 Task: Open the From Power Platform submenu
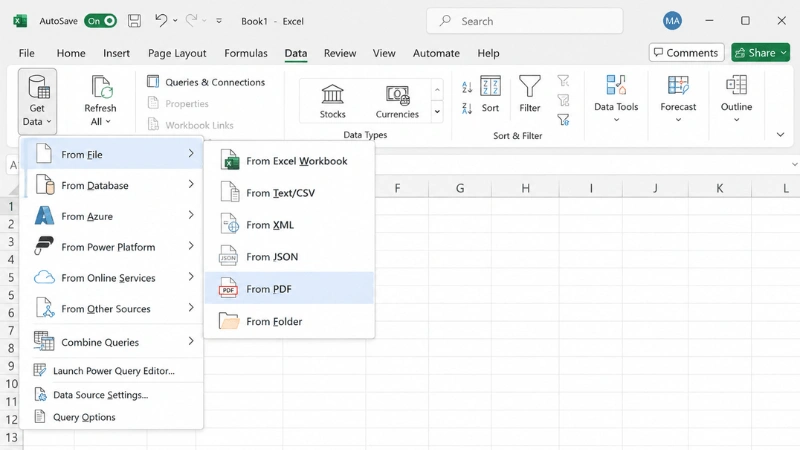coord(113,247)
